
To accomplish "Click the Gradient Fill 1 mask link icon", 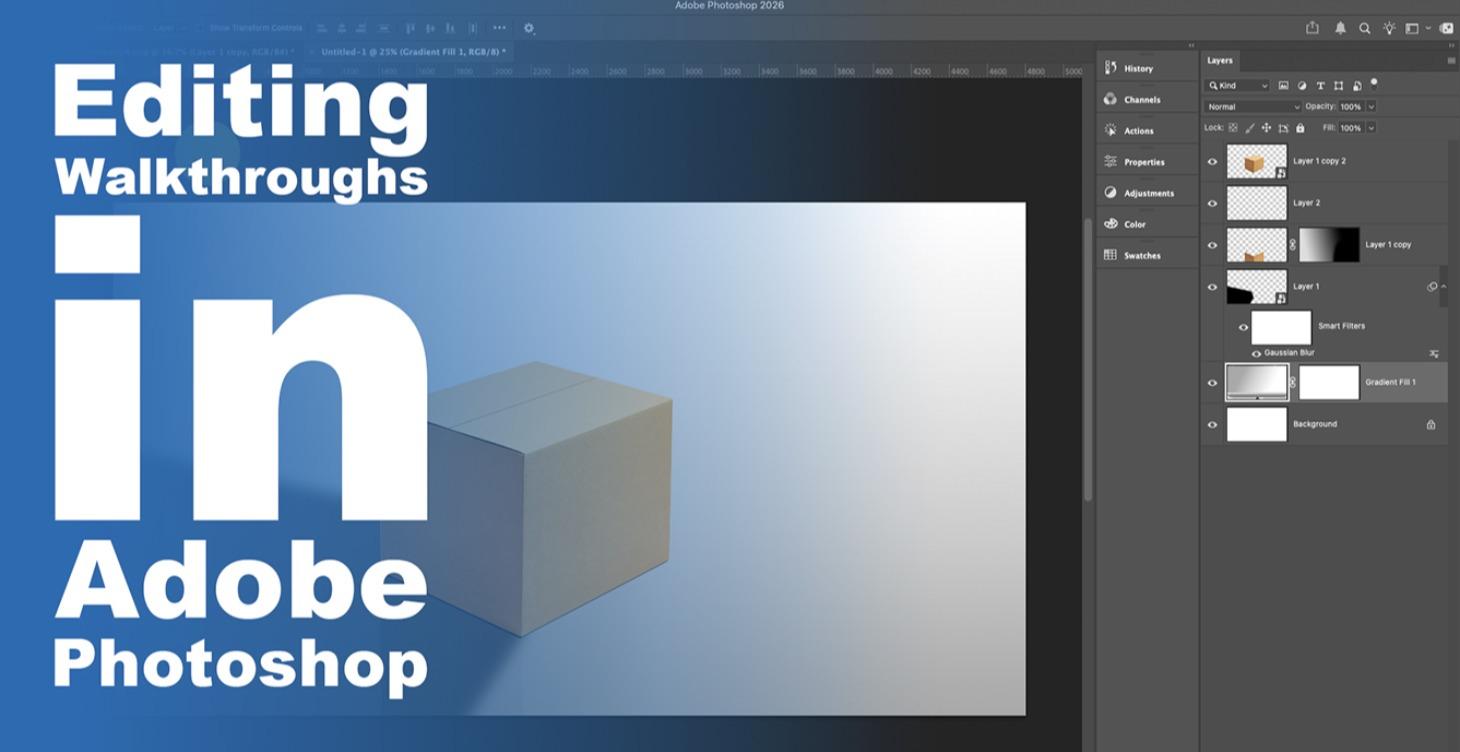I will [x=1292, y=383].
